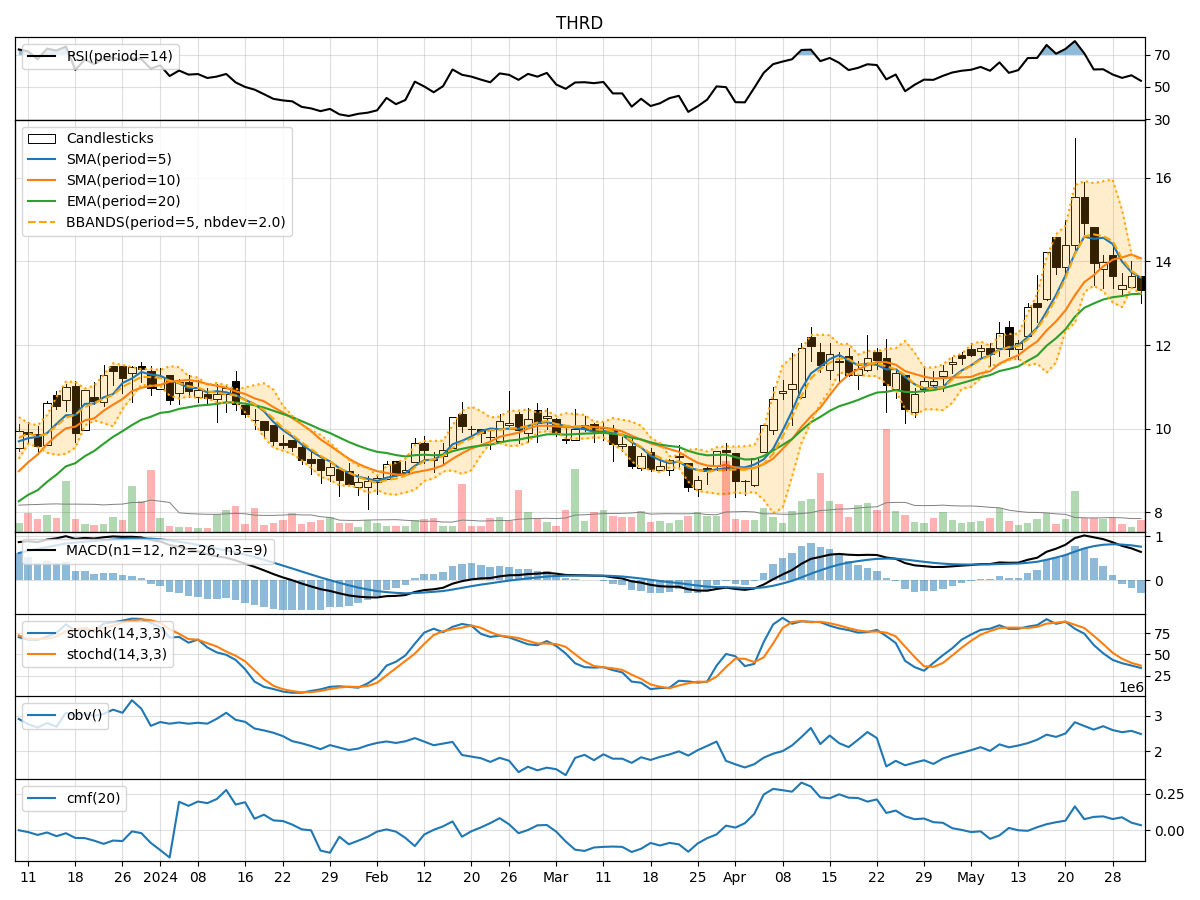Expand the RSI indicator panel legend

(110, 57)
